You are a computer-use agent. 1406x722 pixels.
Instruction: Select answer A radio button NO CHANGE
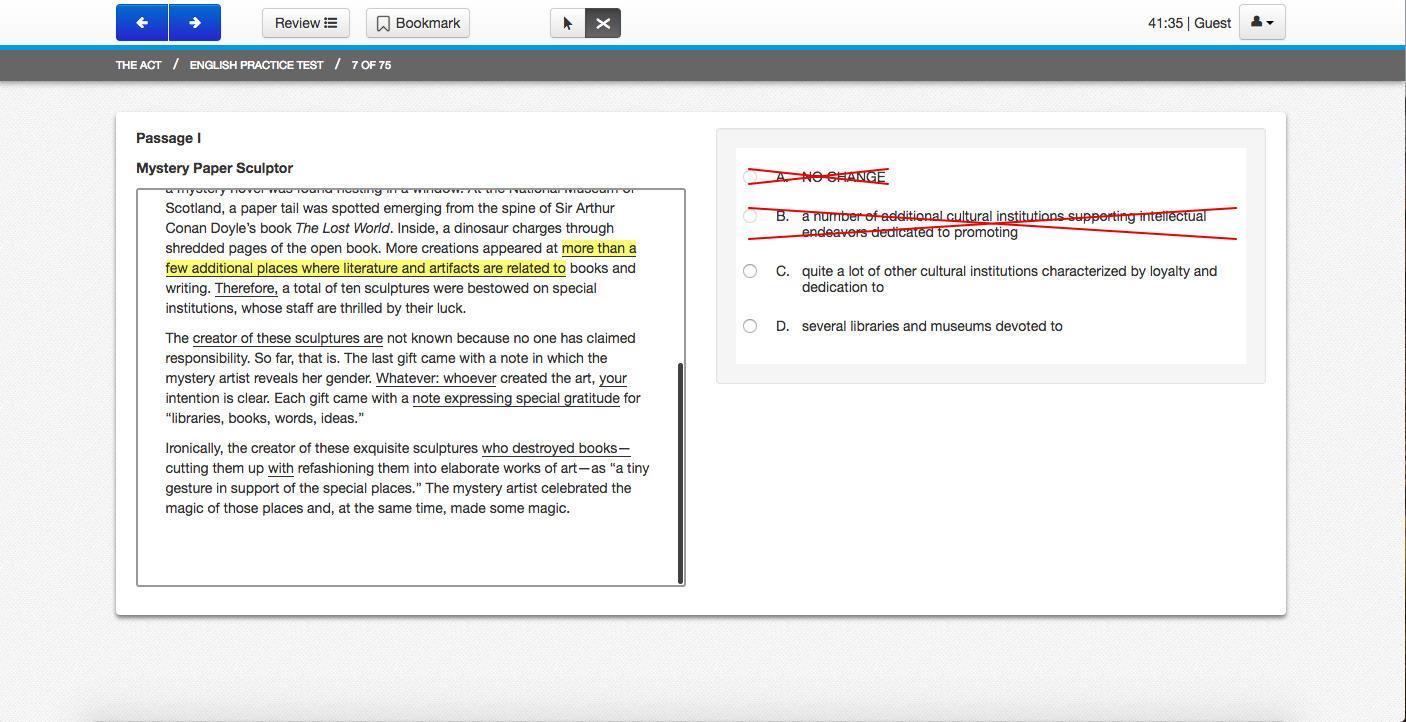coord(750,177)
